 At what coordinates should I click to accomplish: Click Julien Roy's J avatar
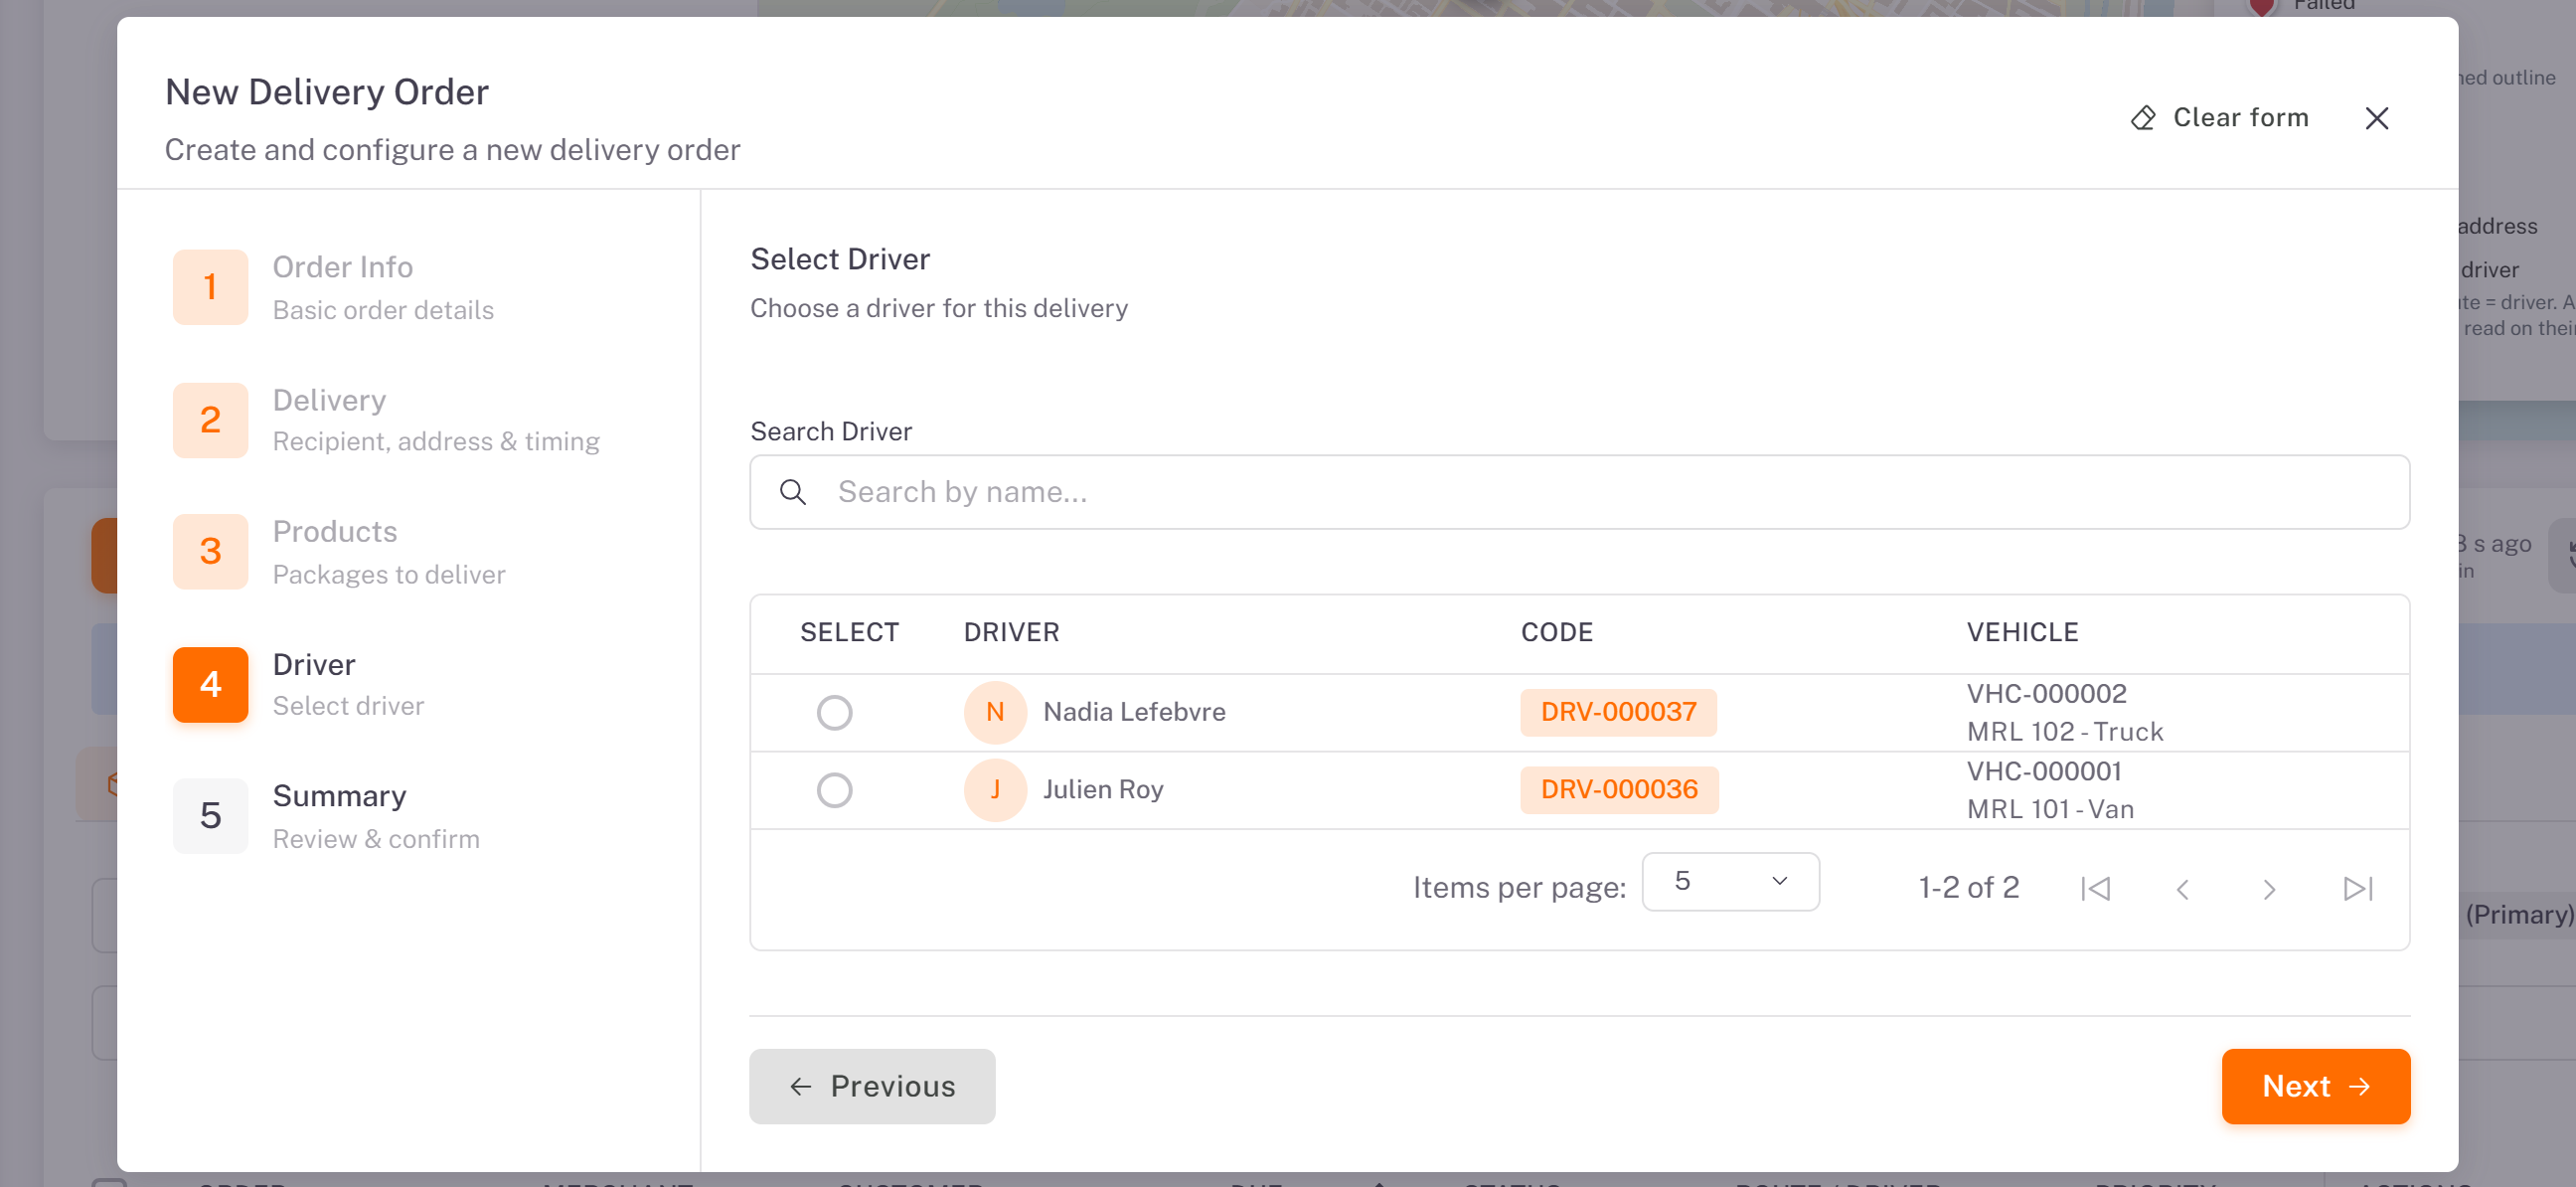995,790
